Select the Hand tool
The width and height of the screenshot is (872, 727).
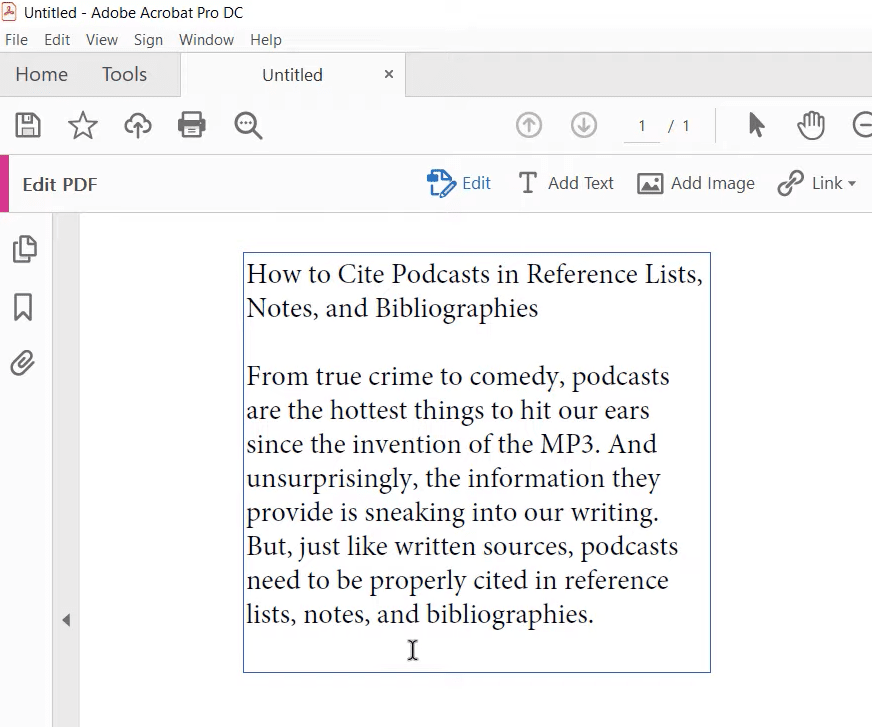811,125
